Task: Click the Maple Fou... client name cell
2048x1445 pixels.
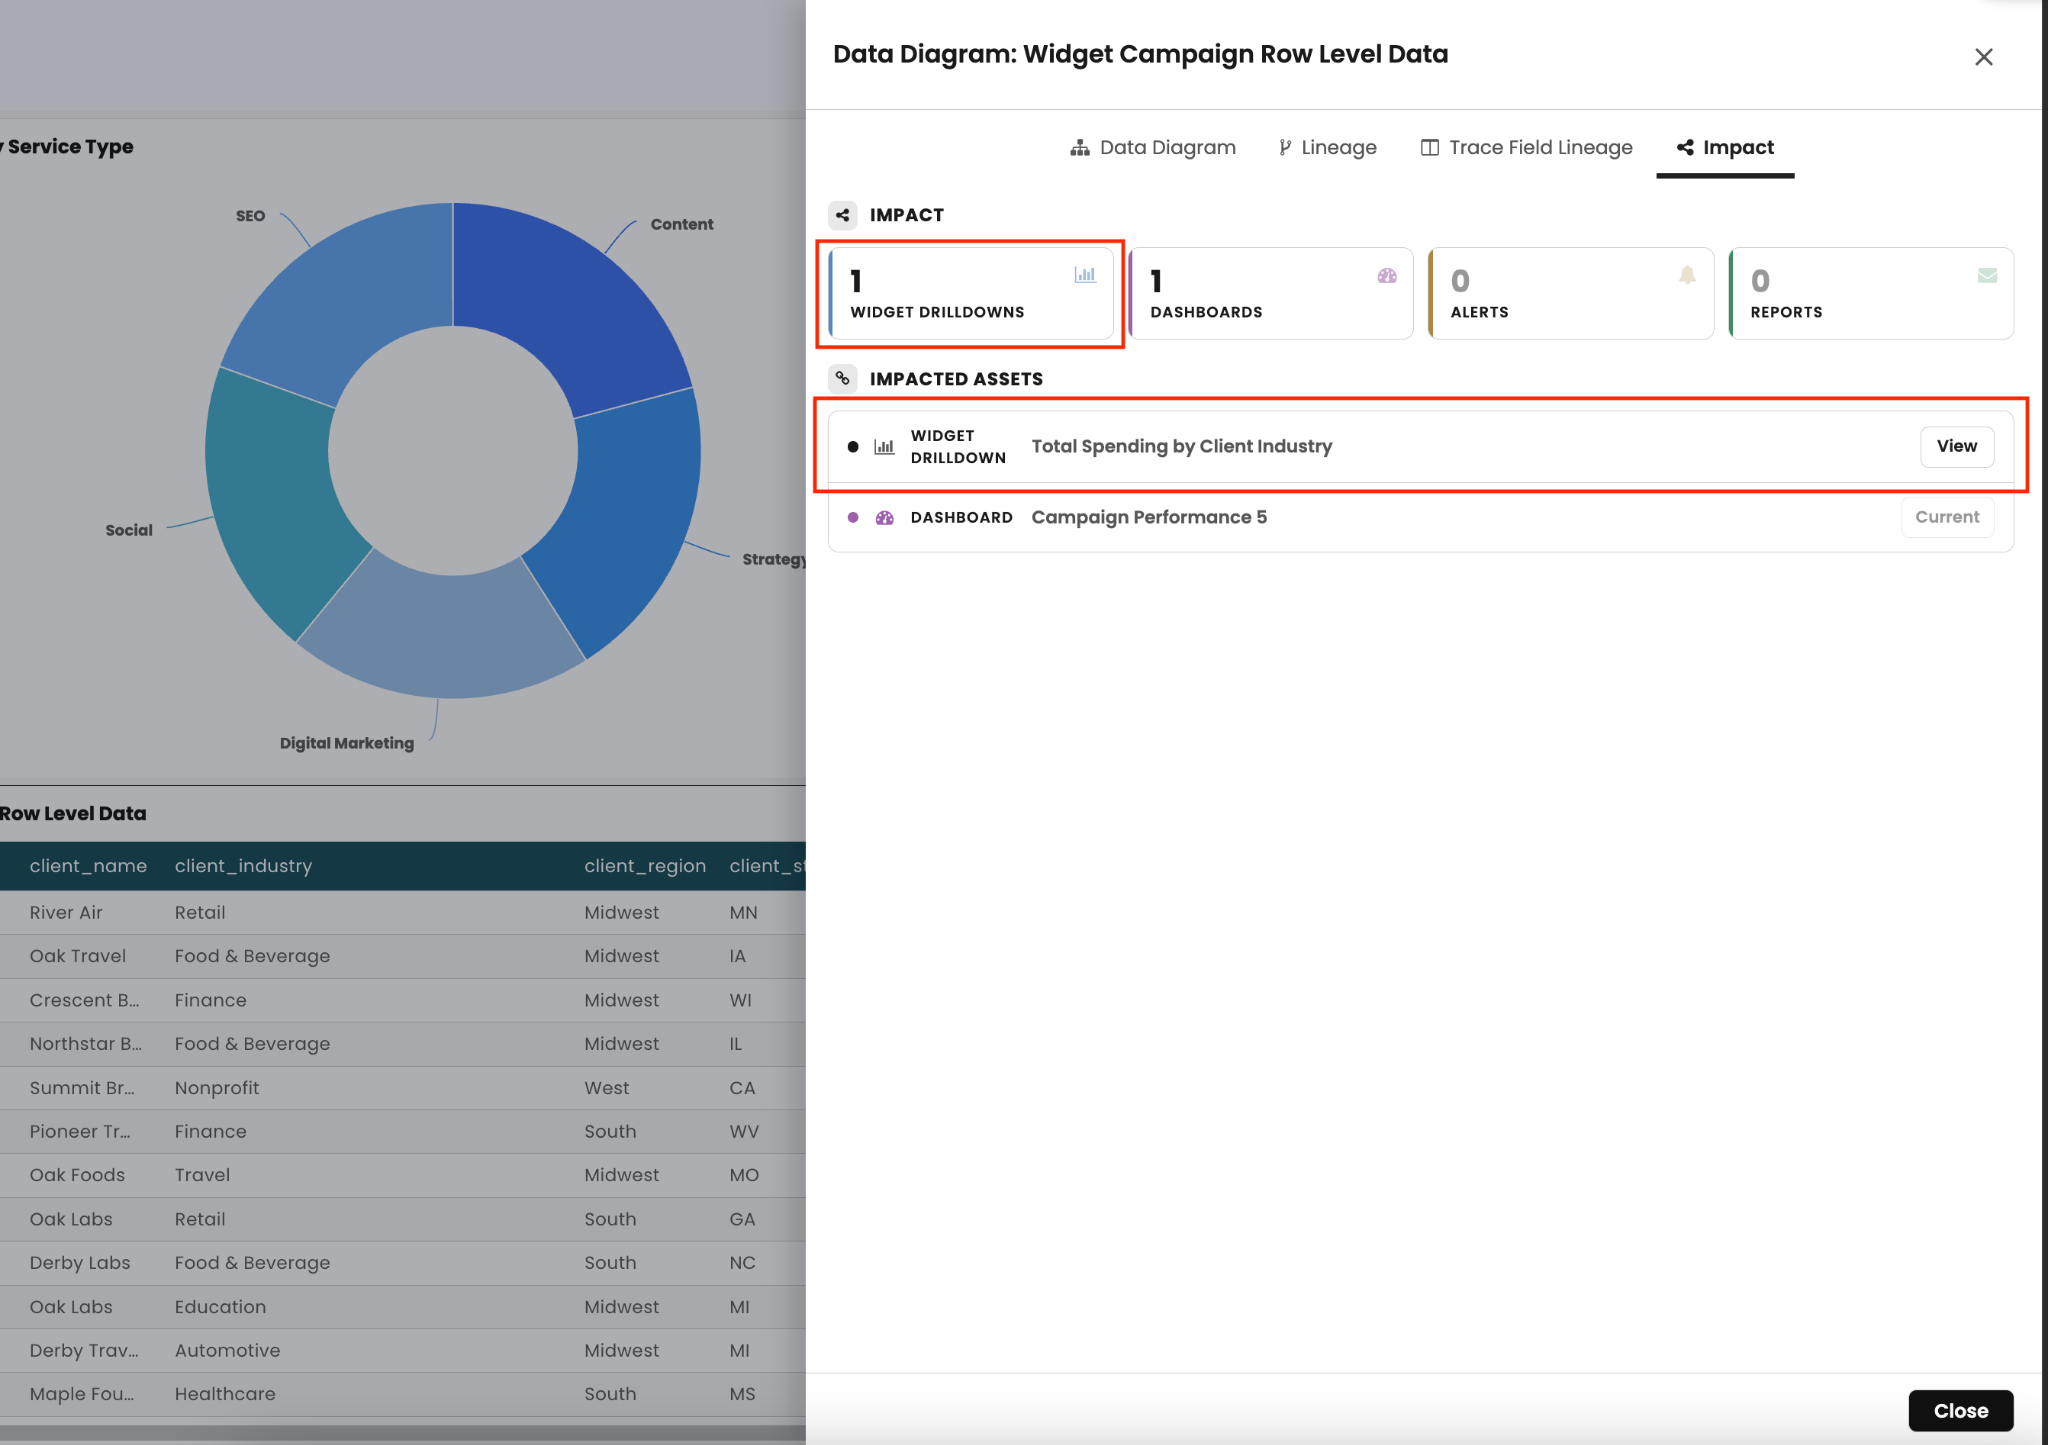Action: coord(82,1394)
